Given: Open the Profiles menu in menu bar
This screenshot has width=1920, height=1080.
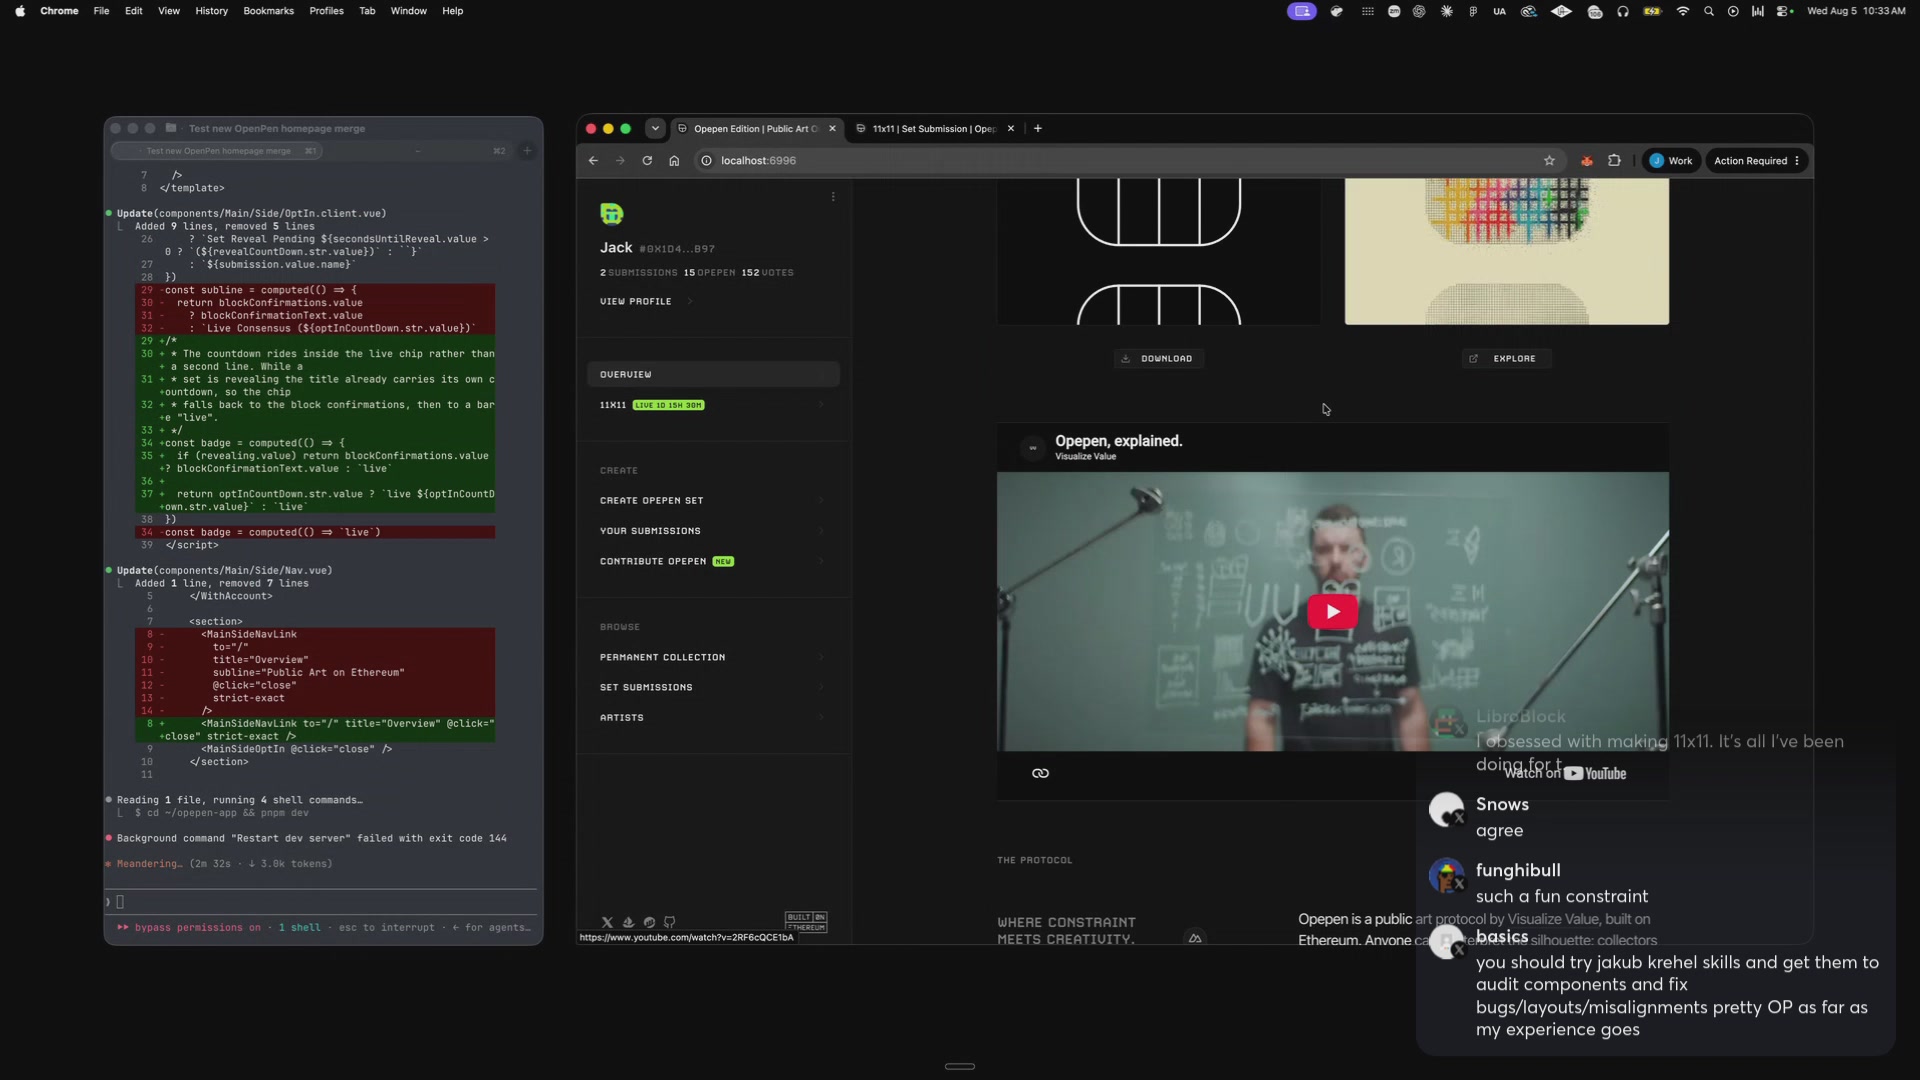Looking at the screenshot, I should [x=326, y=11].
